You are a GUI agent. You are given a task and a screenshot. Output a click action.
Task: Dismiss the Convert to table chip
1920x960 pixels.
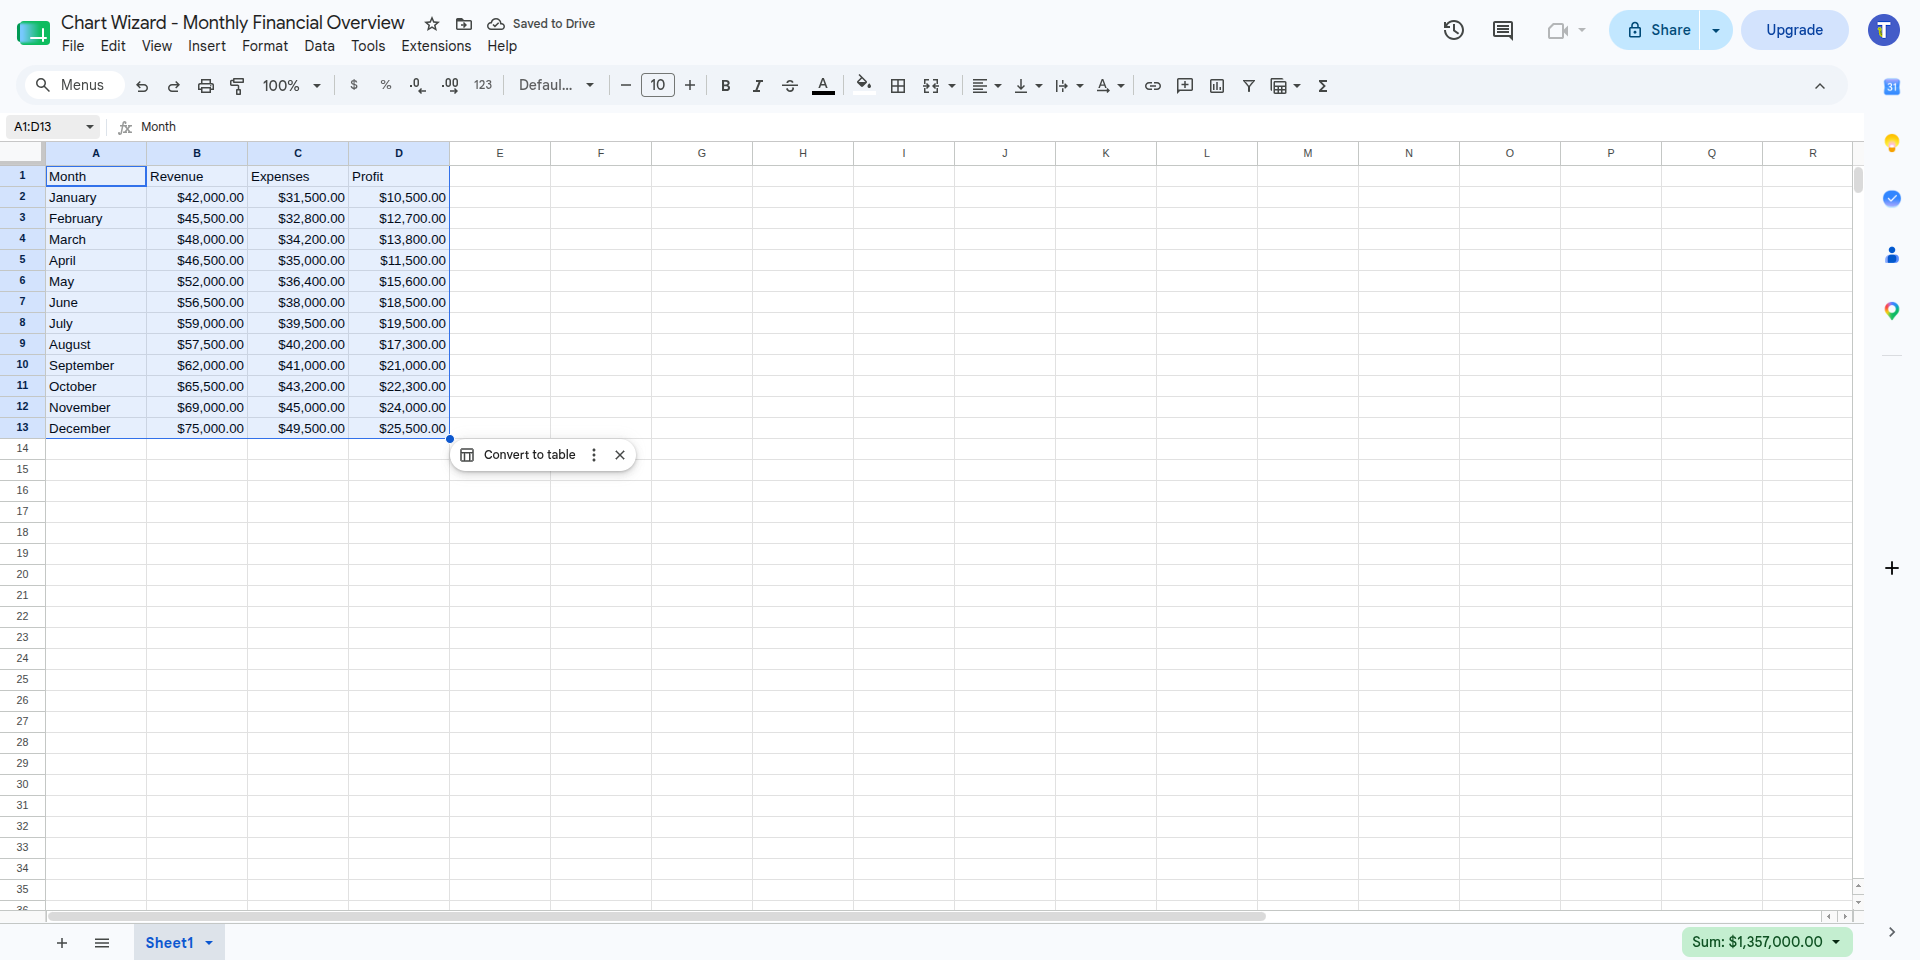(x=620, y=455)
